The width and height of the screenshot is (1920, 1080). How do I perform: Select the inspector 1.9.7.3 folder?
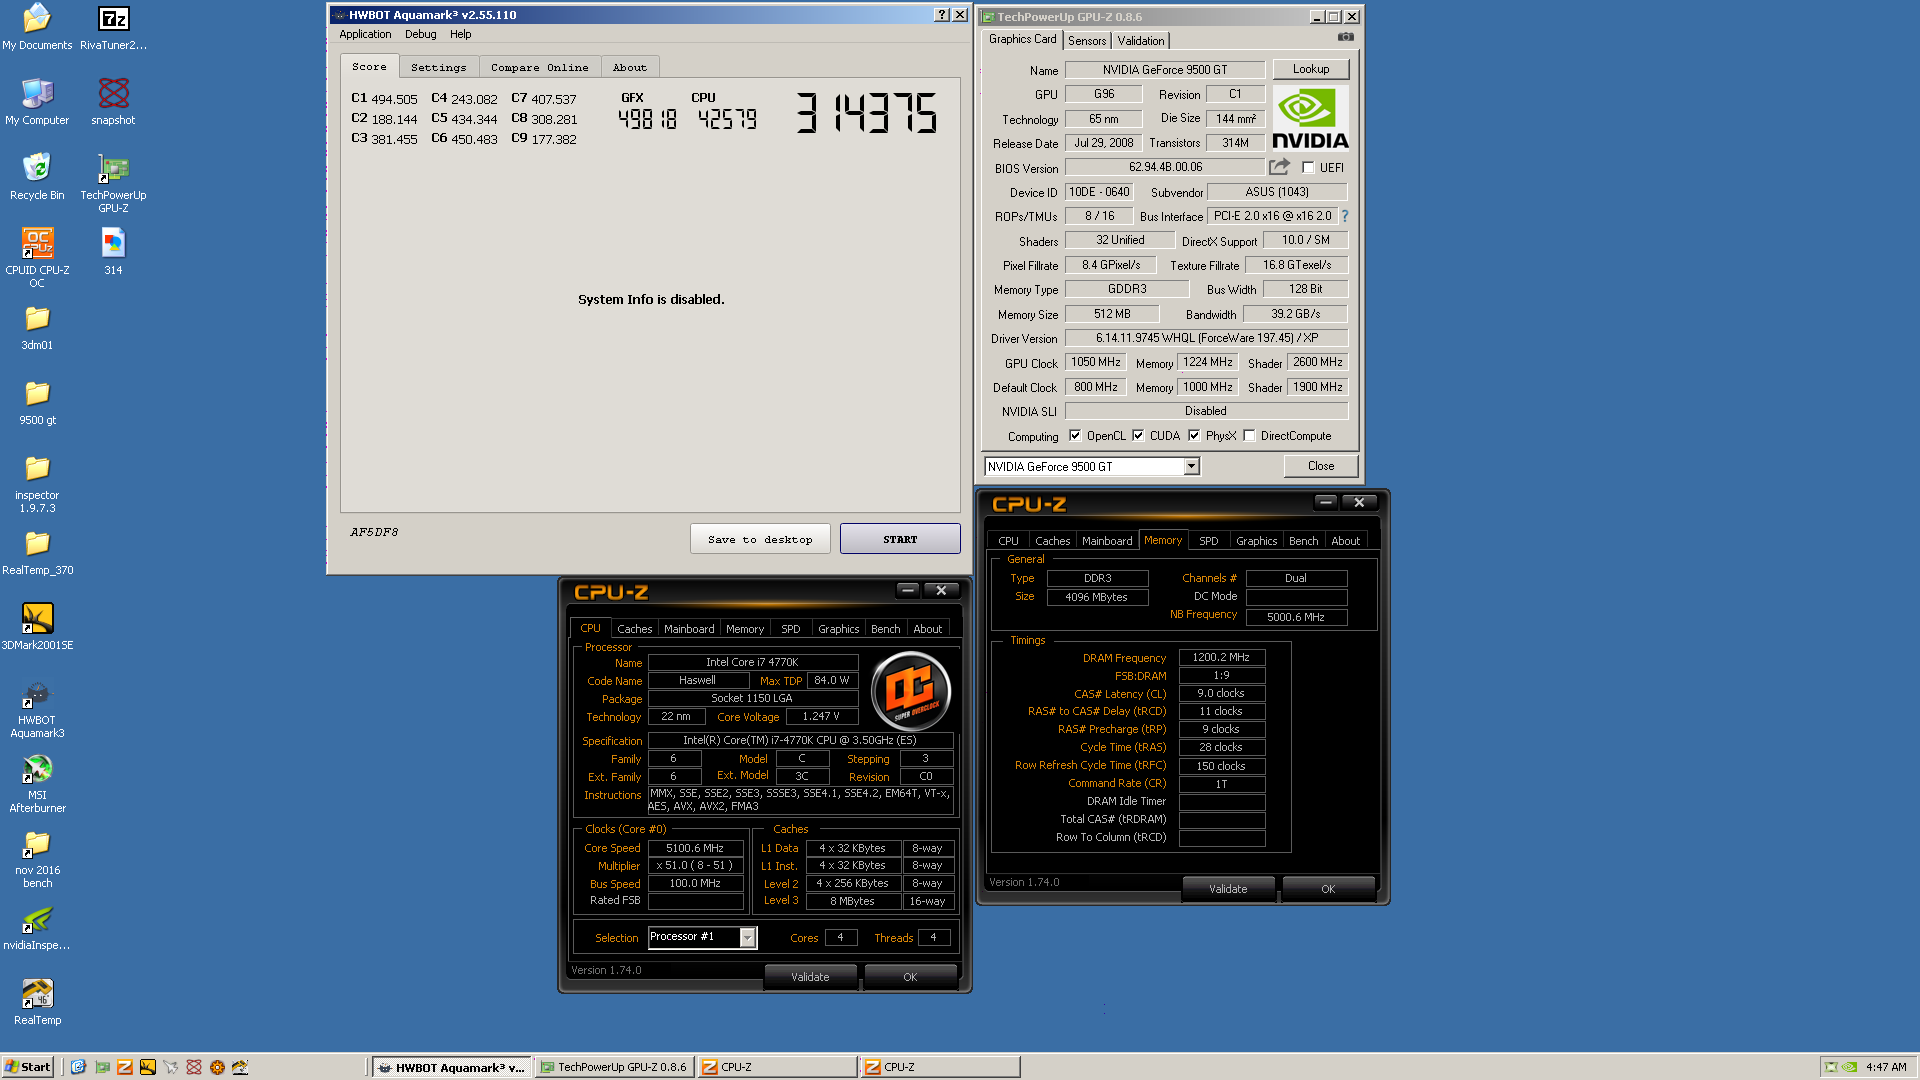[x=37, y=483]
